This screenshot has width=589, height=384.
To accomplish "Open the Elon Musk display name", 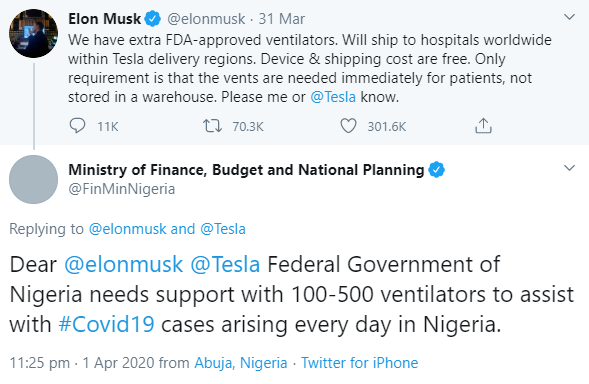I will [x=104, y=19].
